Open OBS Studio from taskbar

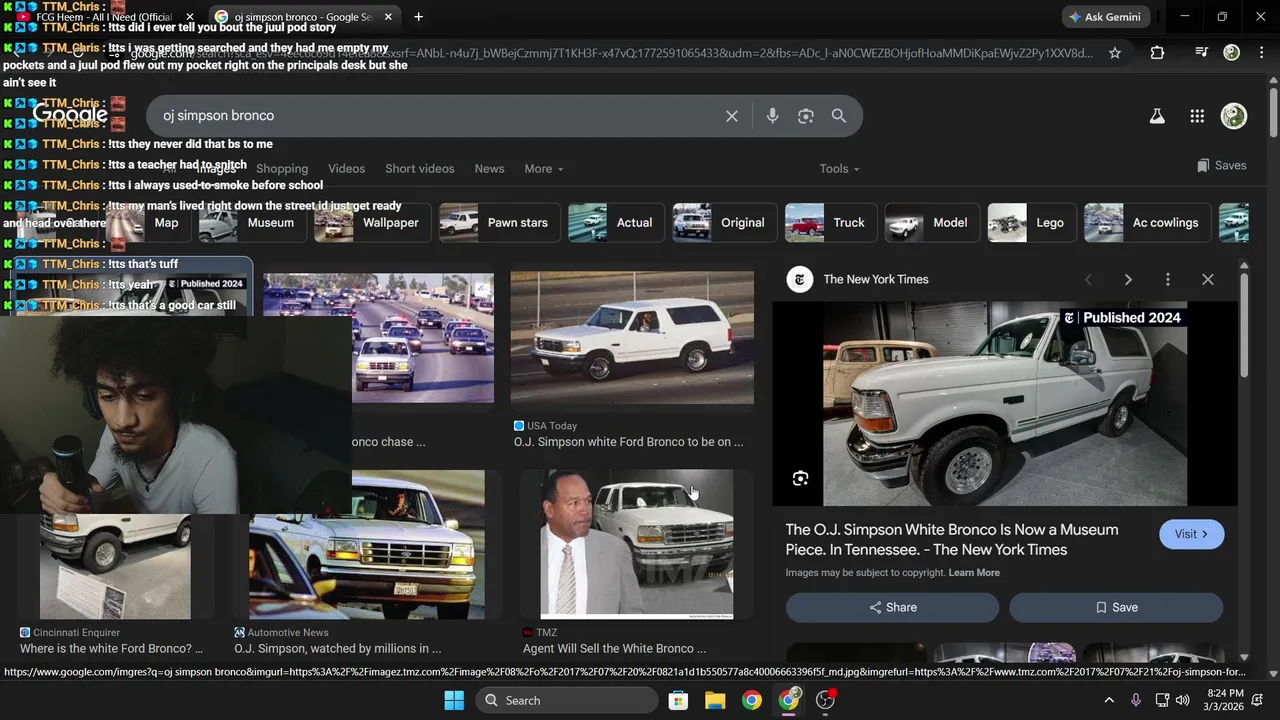coord(826,700)
